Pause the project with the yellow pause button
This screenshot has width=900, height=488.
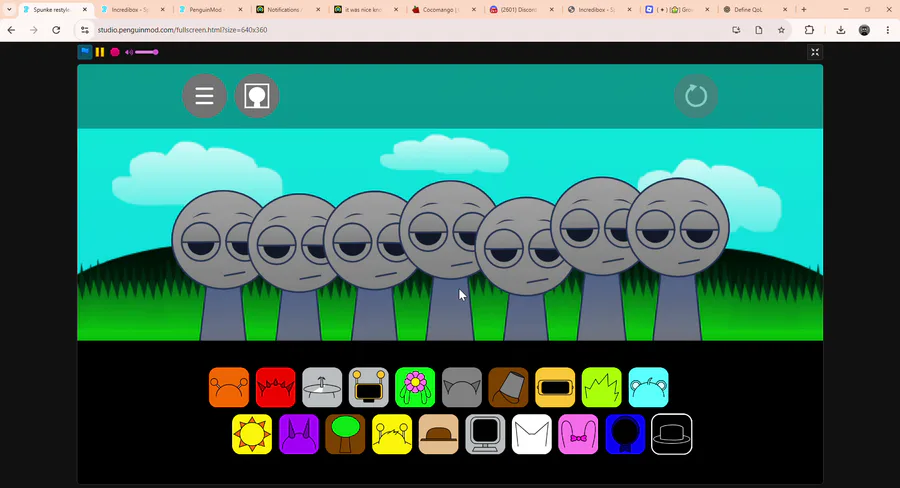(x=100, y=52)
